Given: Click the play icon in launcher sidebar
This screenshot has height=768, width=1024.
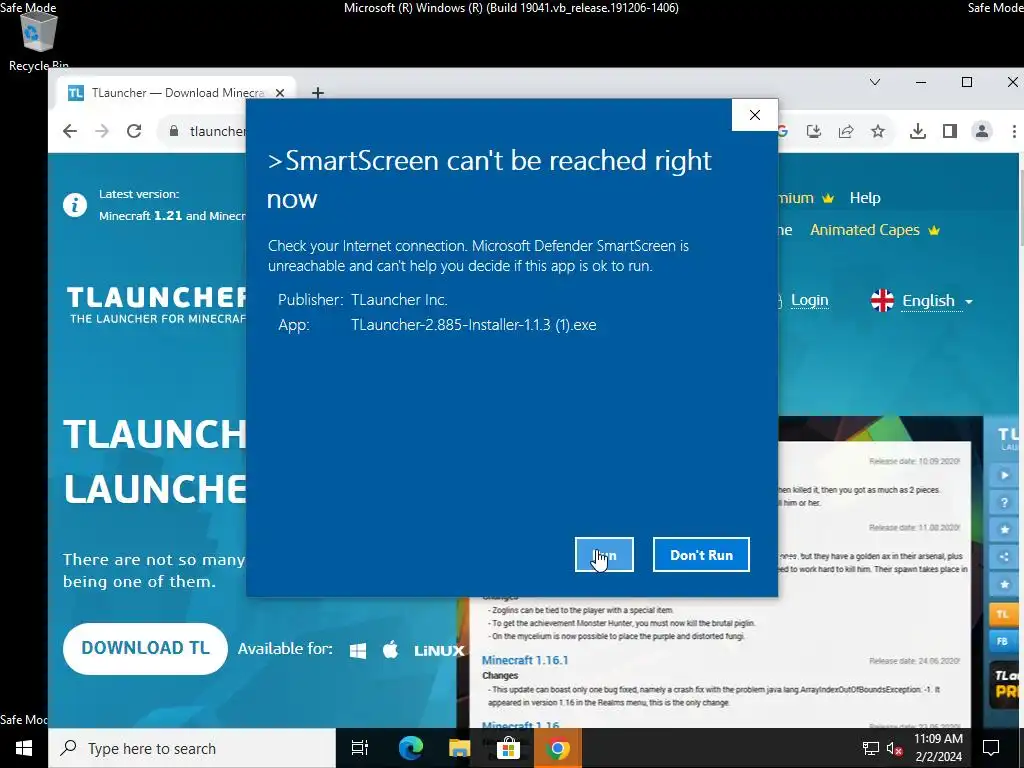Looking at the screenshot, I should pos(1004,475).
